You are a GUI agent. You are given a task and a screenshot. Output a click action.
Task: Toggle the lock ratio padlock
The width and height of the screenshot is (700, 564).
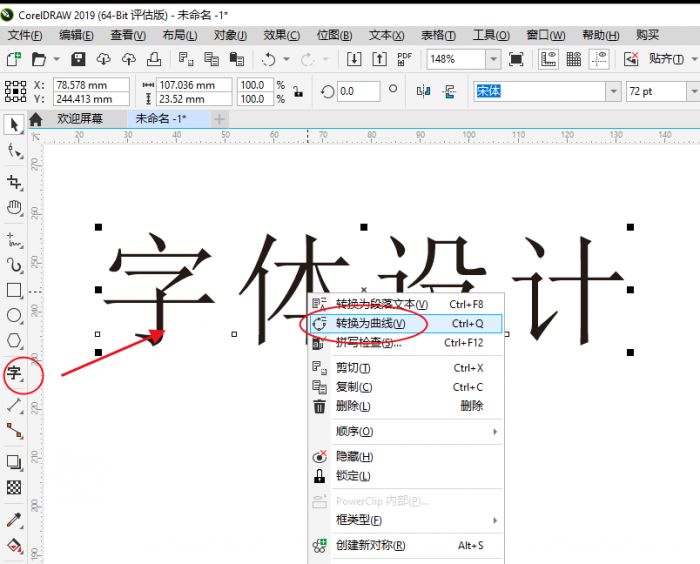pyautogui.click(x=297, y=92)
